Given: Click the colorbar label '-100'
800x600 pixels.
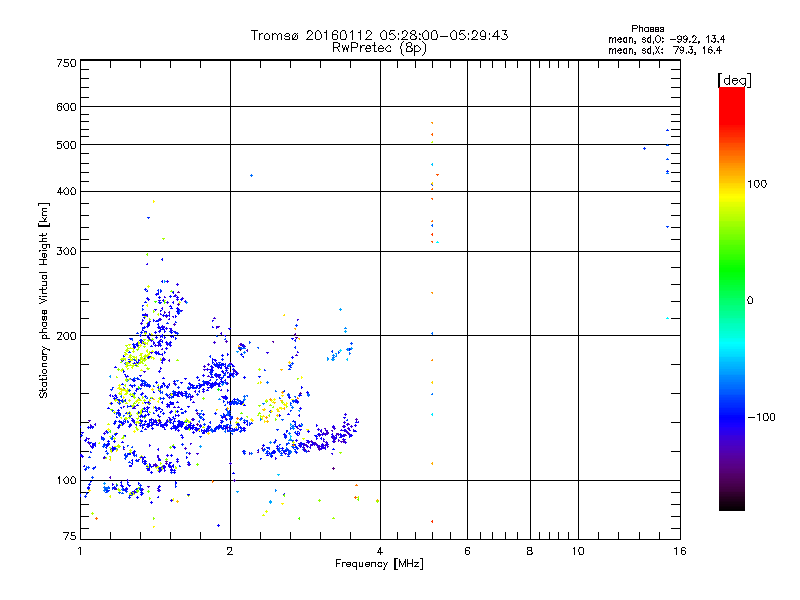Looking at the screenshot, I should [761, 417].
